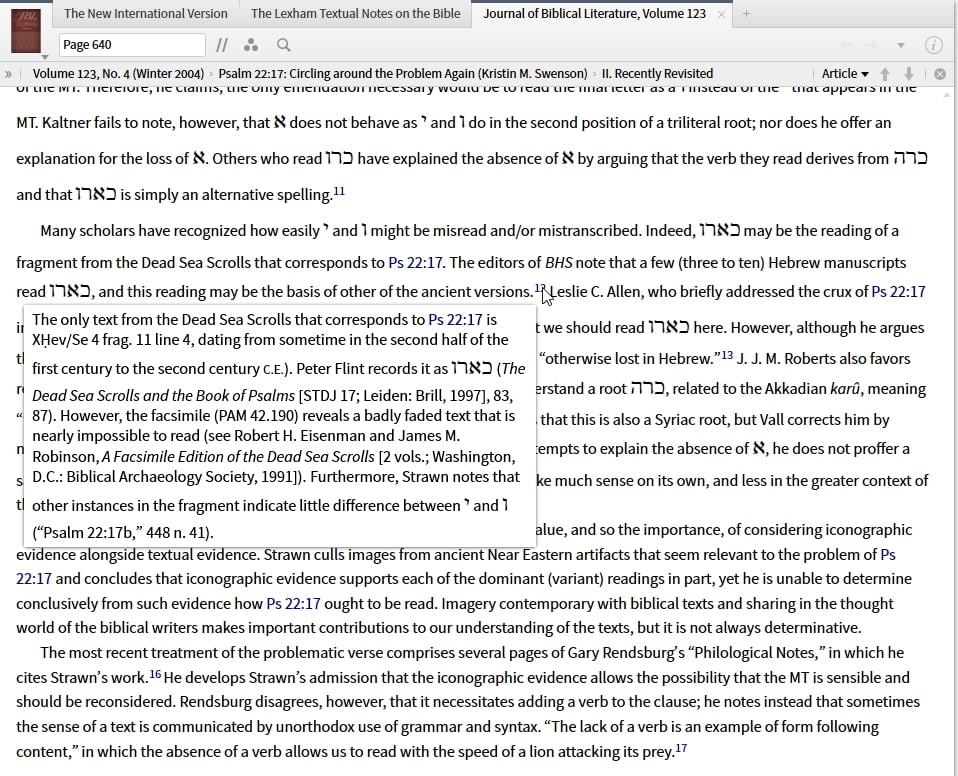The image size is (958, 776).
Task: Open Ps 22:17 link after addressed the crux of
Action: 898,291
